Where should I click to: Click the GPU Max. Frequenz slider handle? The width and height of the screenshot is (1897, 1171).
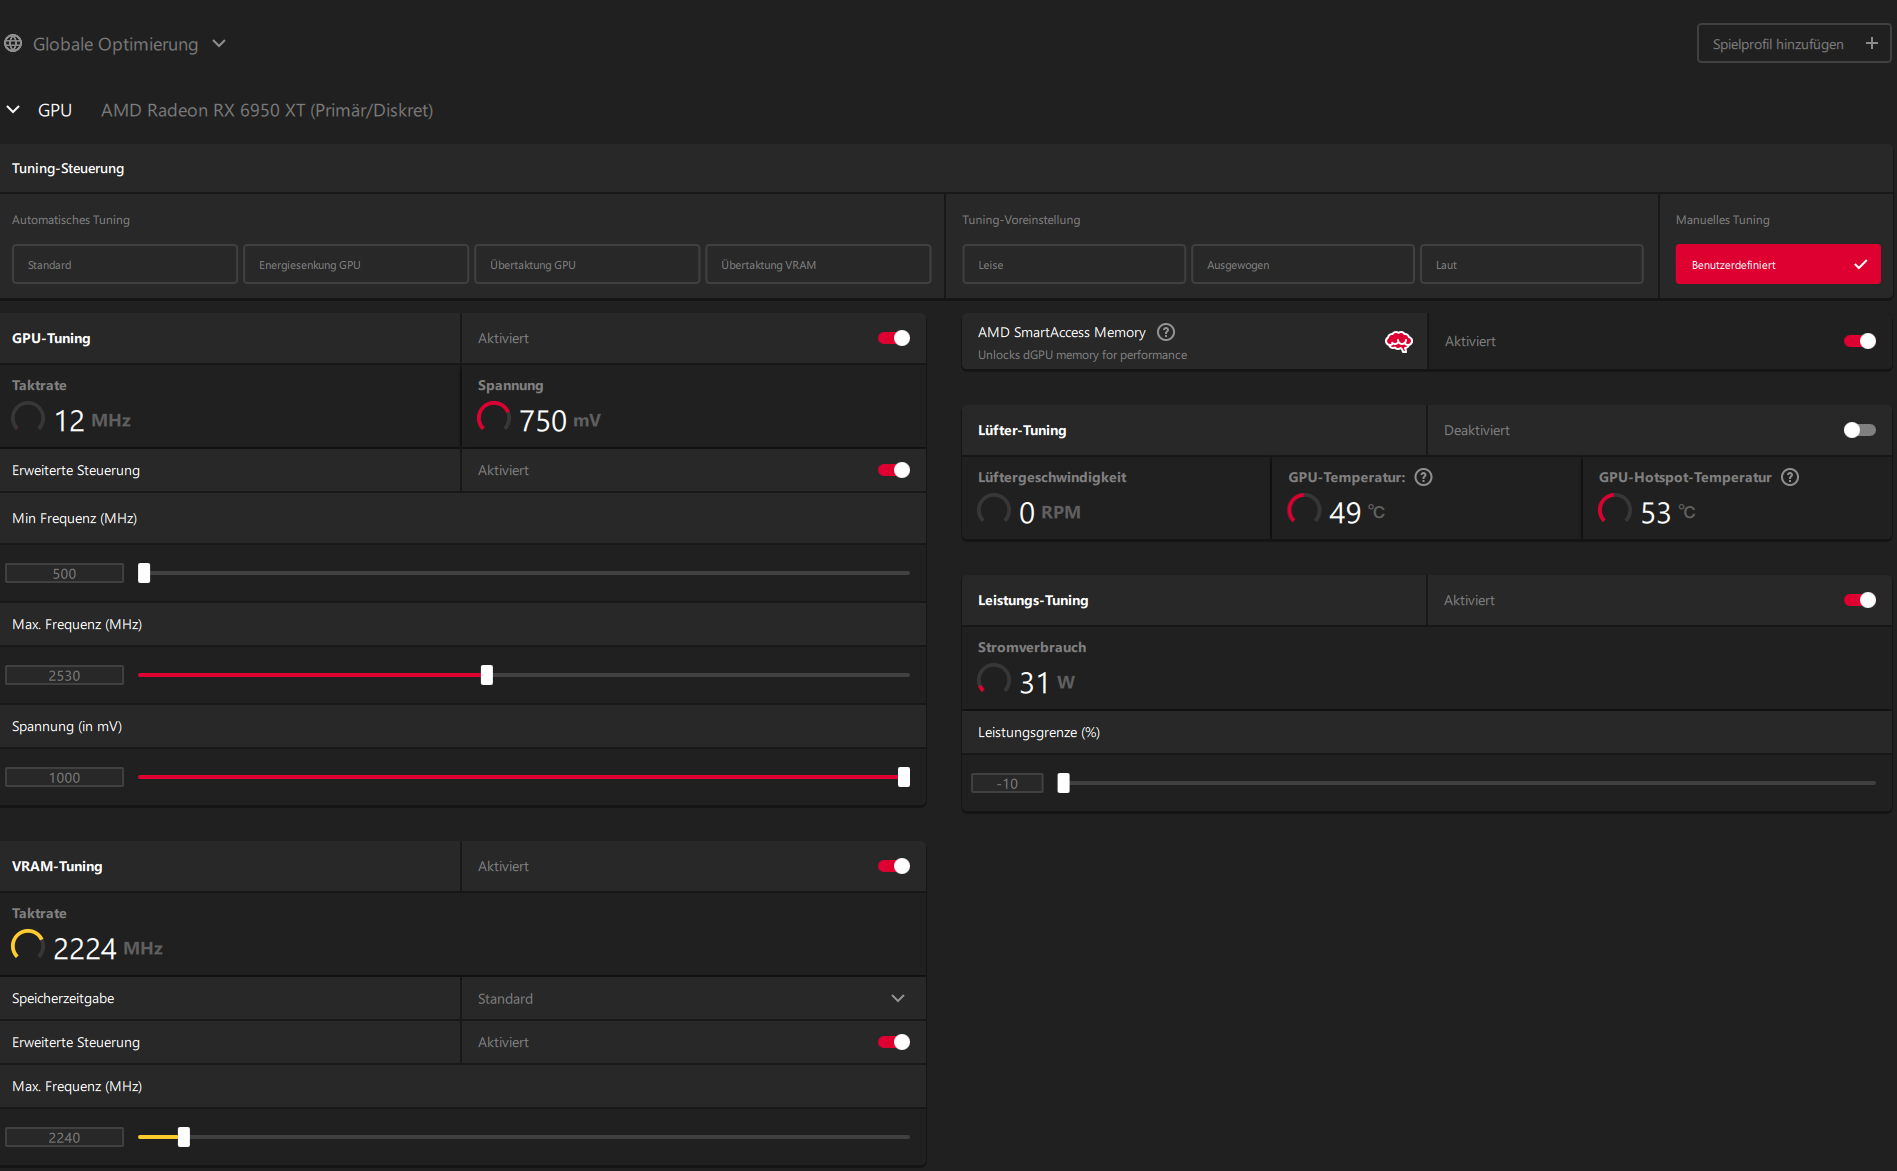487,675
